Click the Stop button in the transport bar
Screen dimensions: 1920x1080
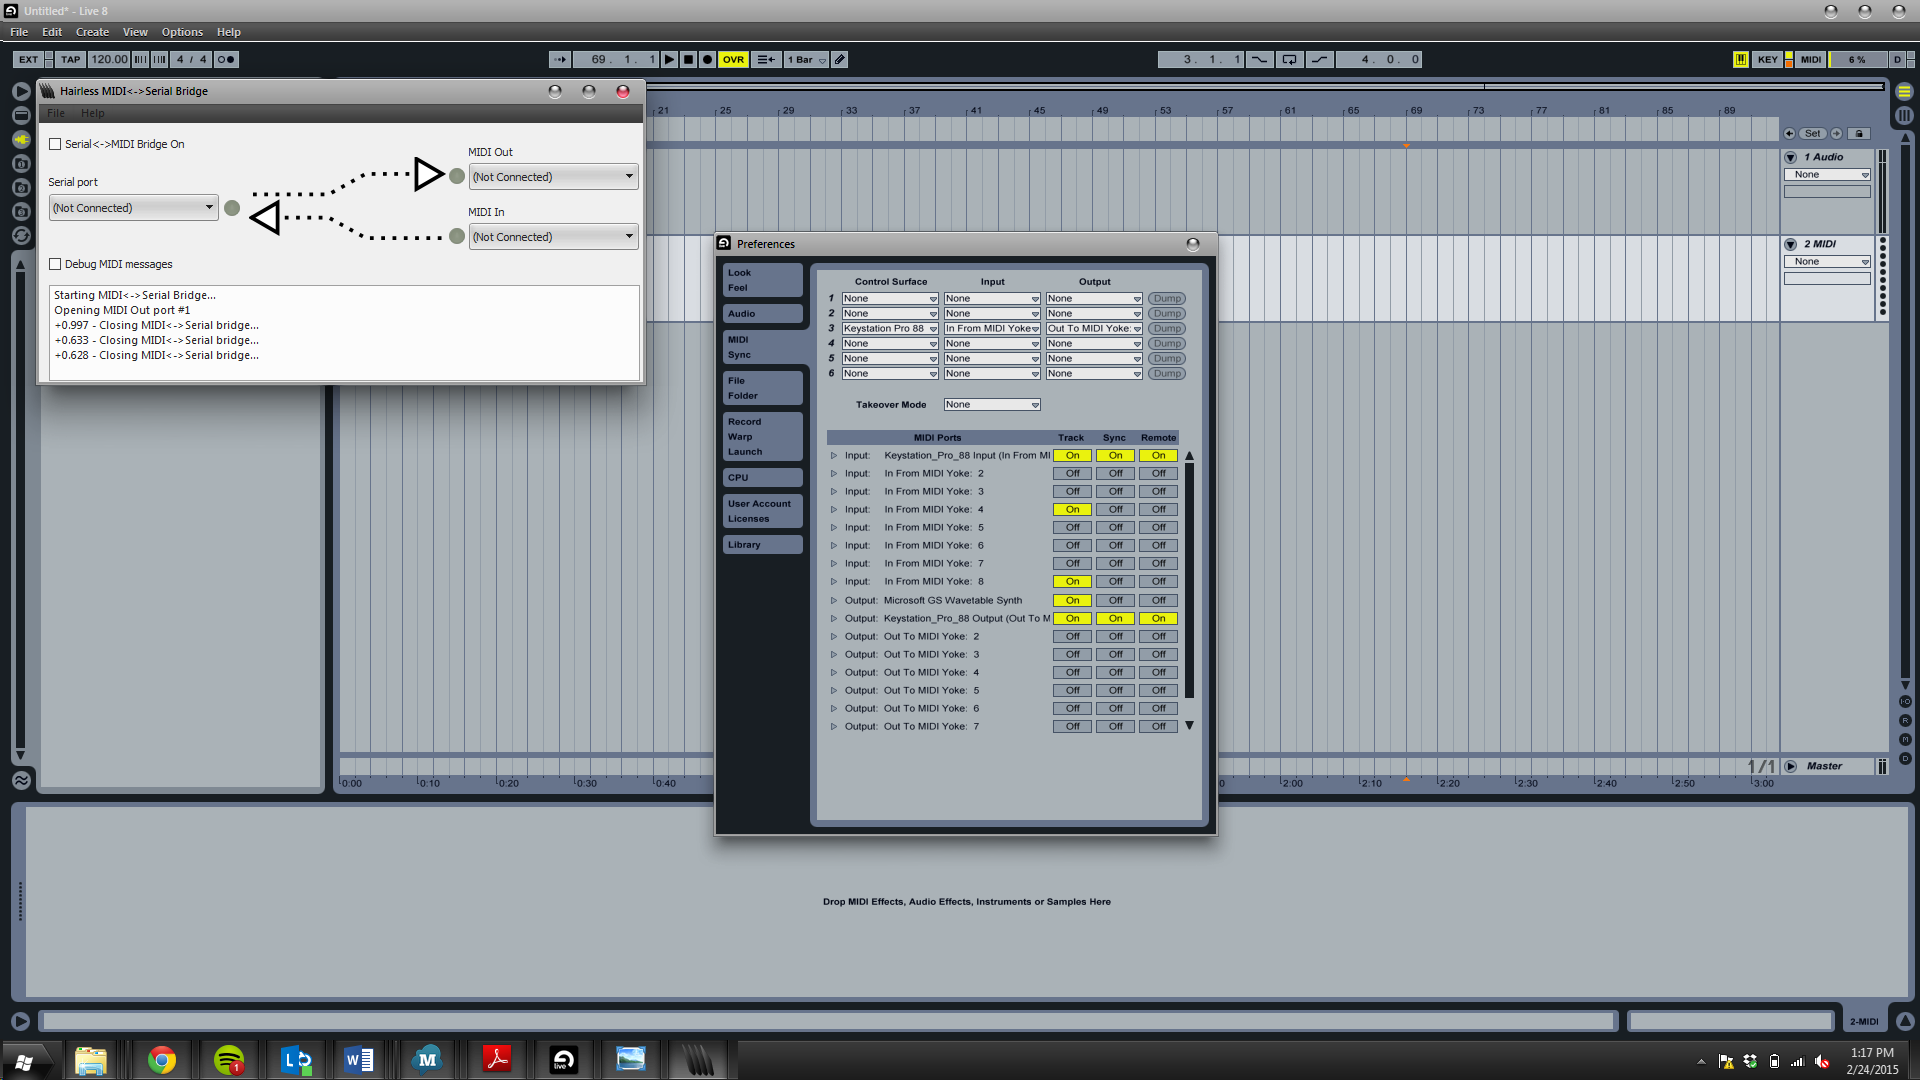[688, 59]
